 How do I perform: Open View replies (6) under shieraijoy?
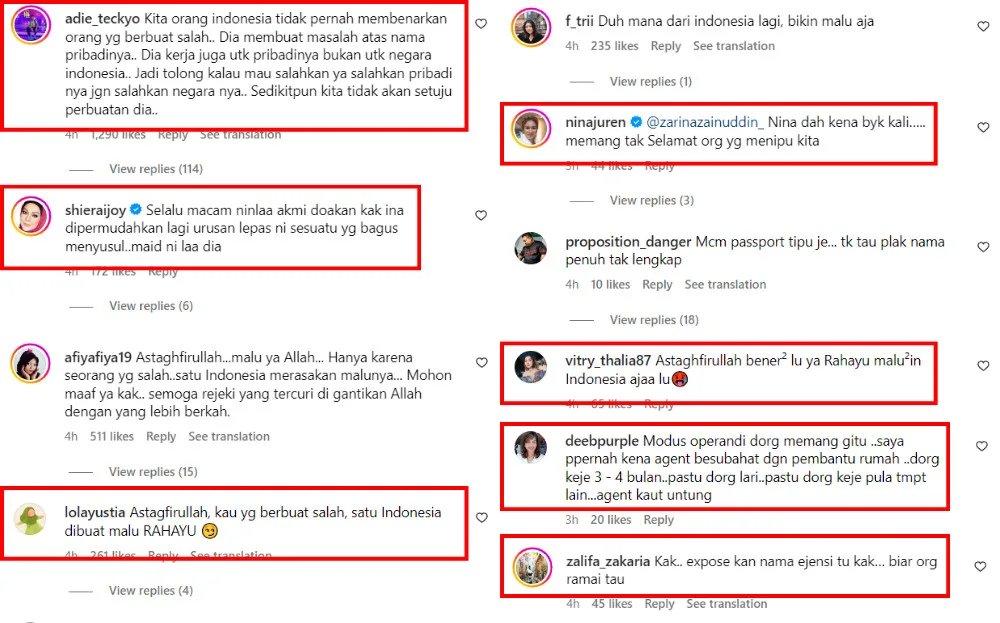pos(151,306)
